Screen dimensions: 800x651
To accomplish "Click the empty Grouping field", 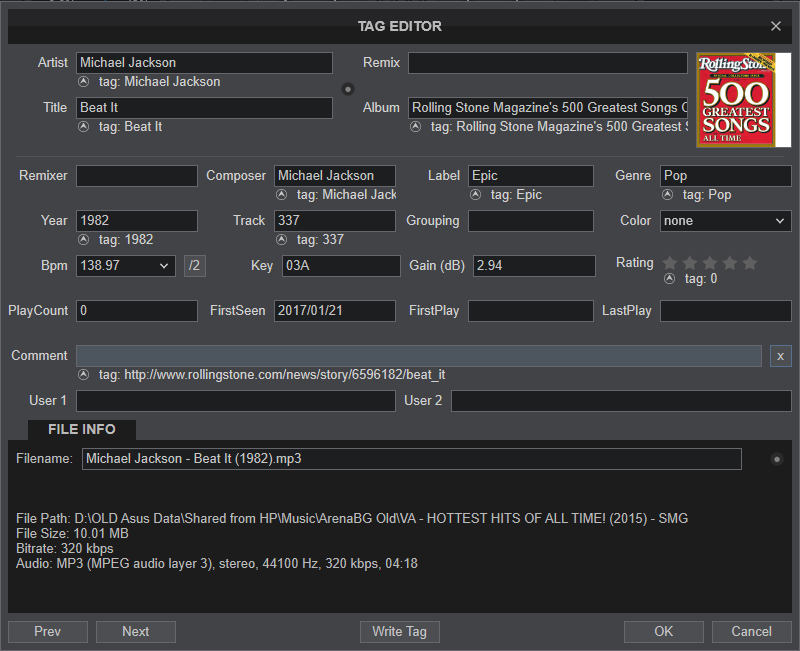I will (531, 221).
